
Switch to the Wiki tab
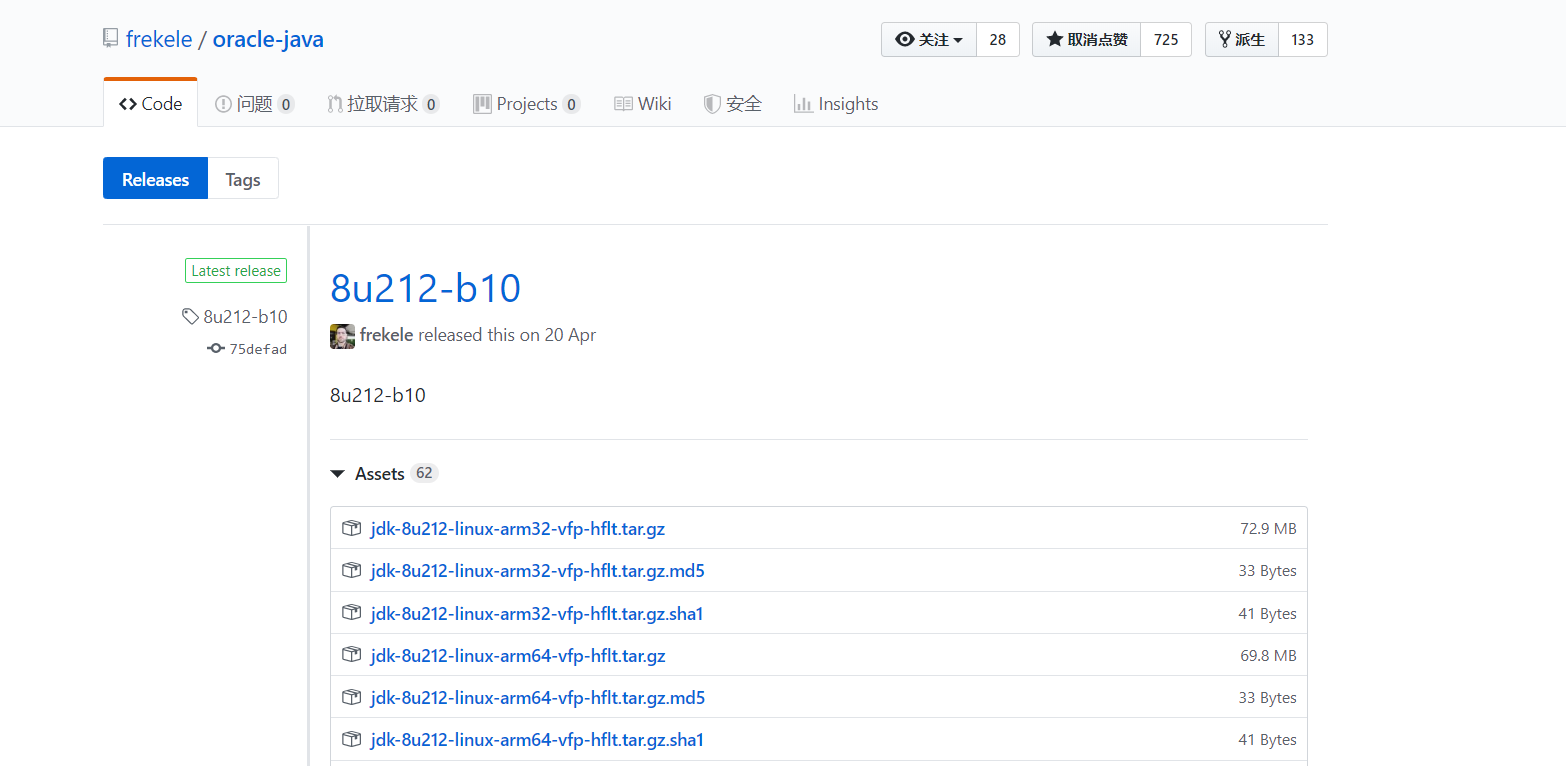[643, 103]
